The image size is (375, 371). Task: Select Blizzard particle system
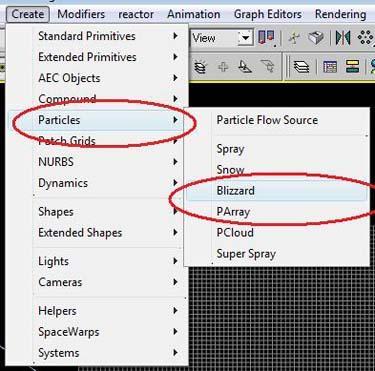tap(277, 191)
